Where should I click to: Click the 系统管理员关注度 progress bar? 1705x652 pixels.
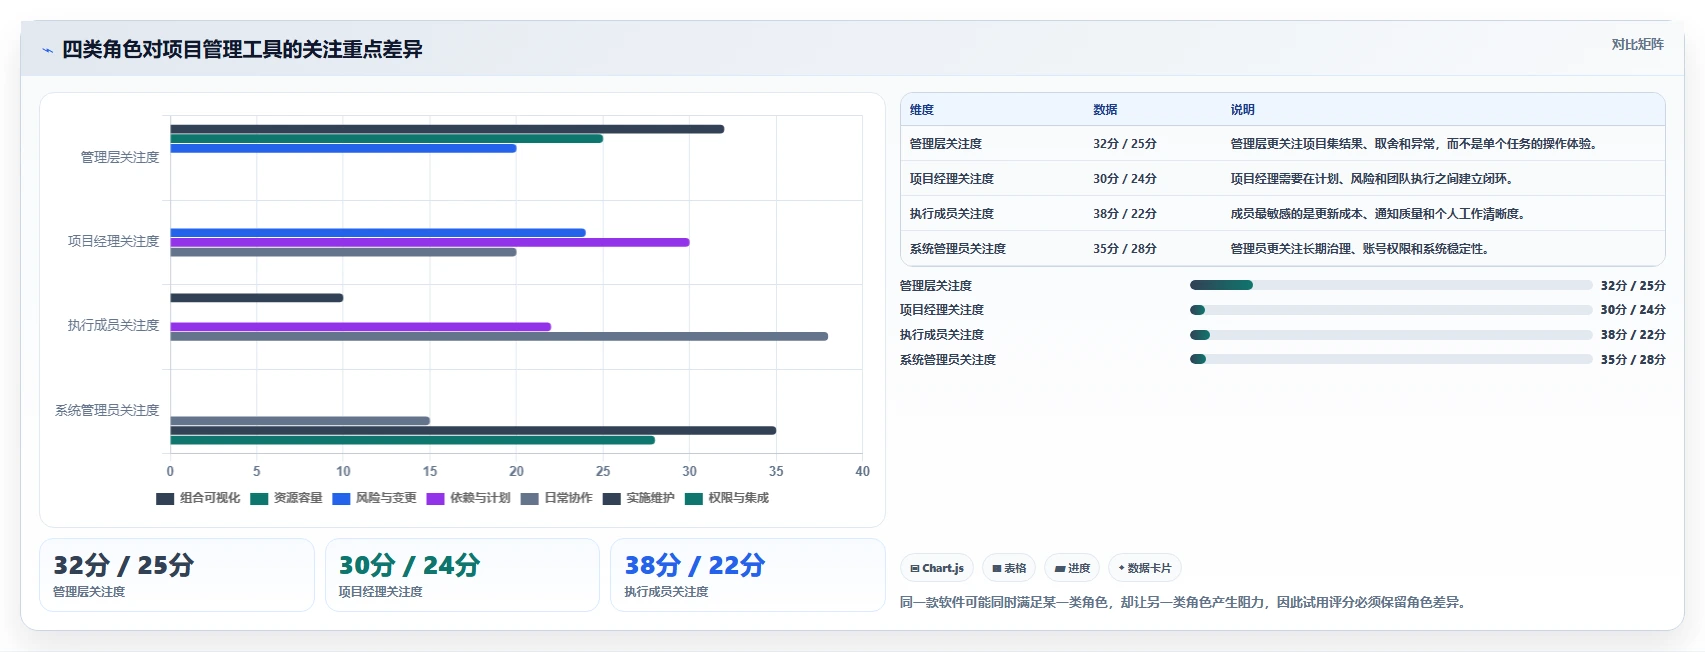[x=1390, y=359]
